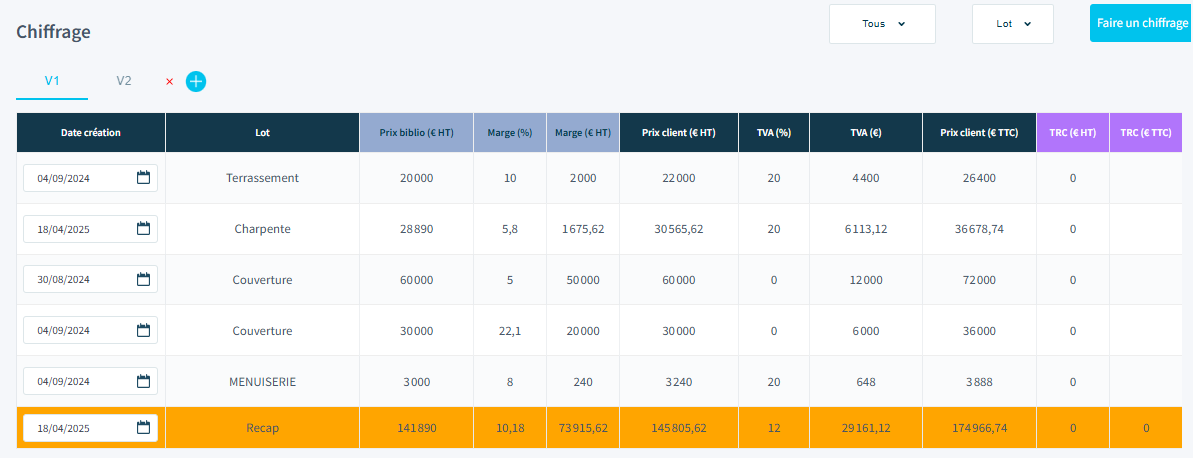Screen dimensions: 1193x458
Task: Open calendar icon in MENUISERIE row
Action: point(143,381)
